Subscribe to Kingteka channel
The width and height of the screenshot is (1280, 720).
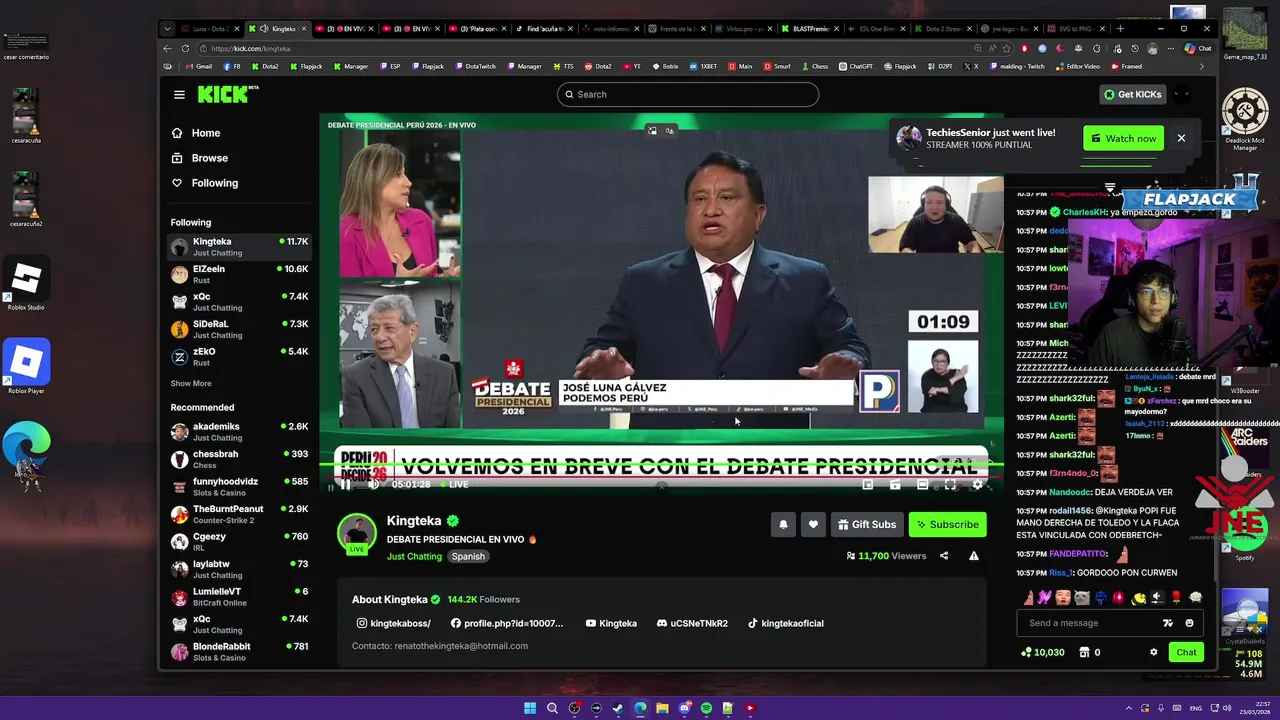947,524
